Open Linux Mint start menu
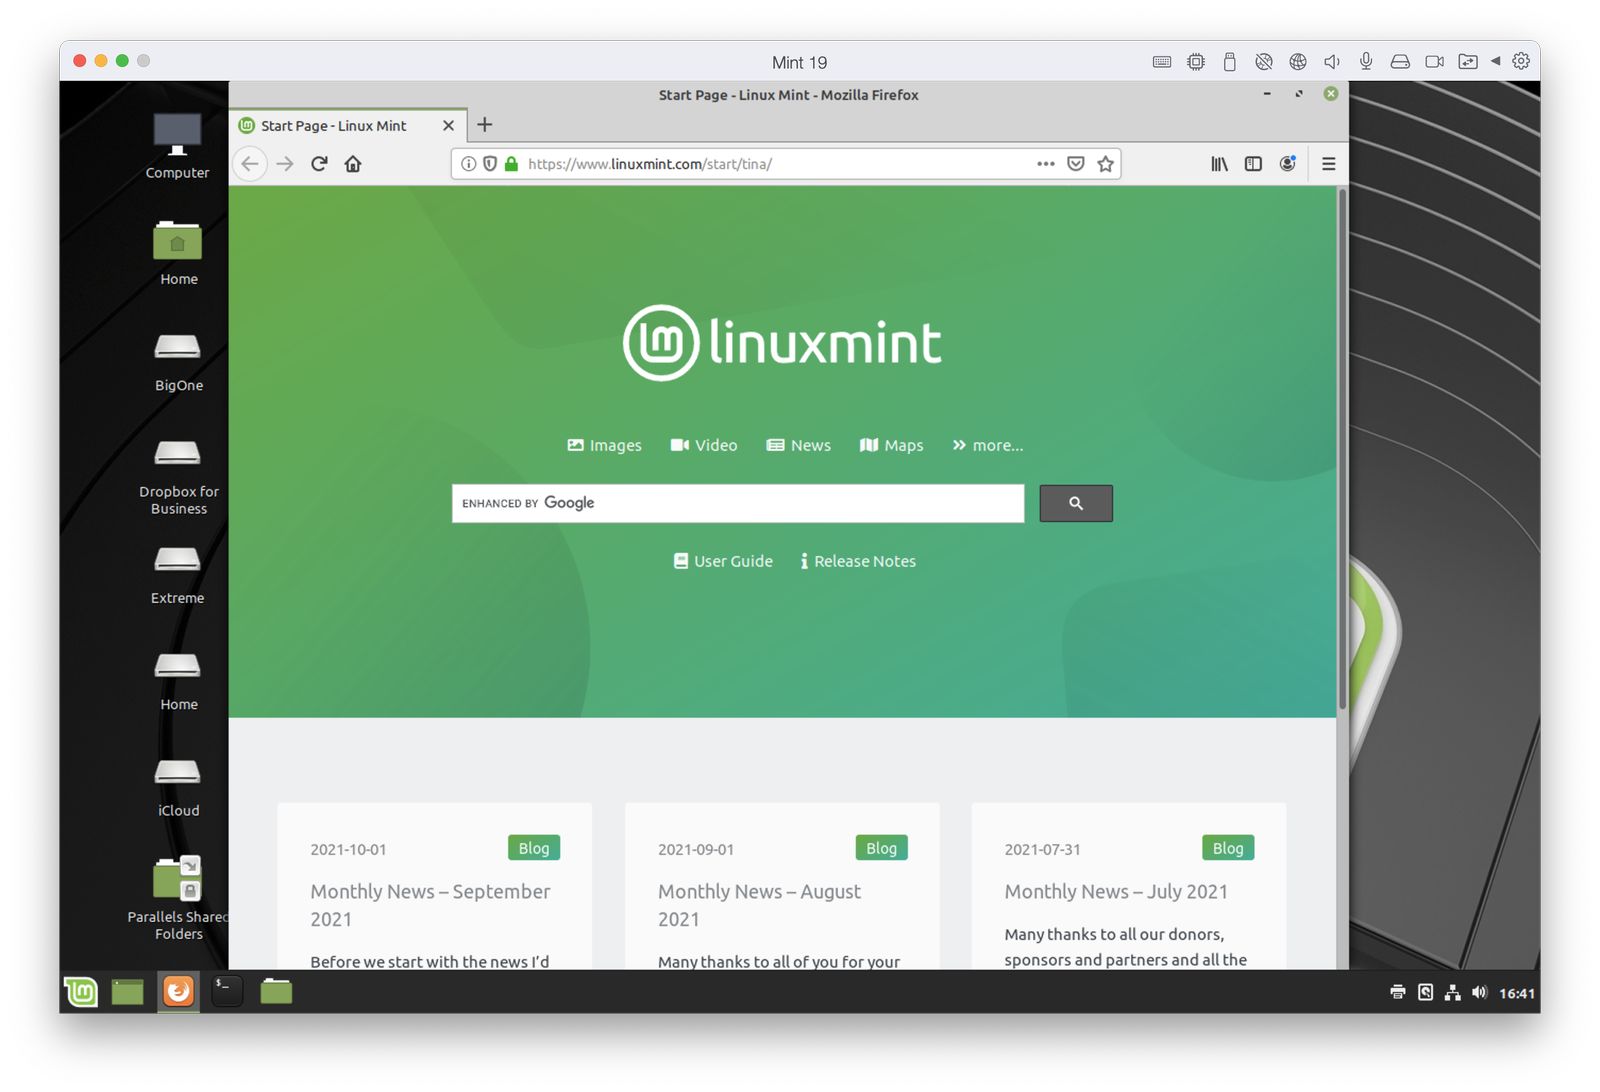Viewport: 1600px width, 1092px height. tap(81, 991)
